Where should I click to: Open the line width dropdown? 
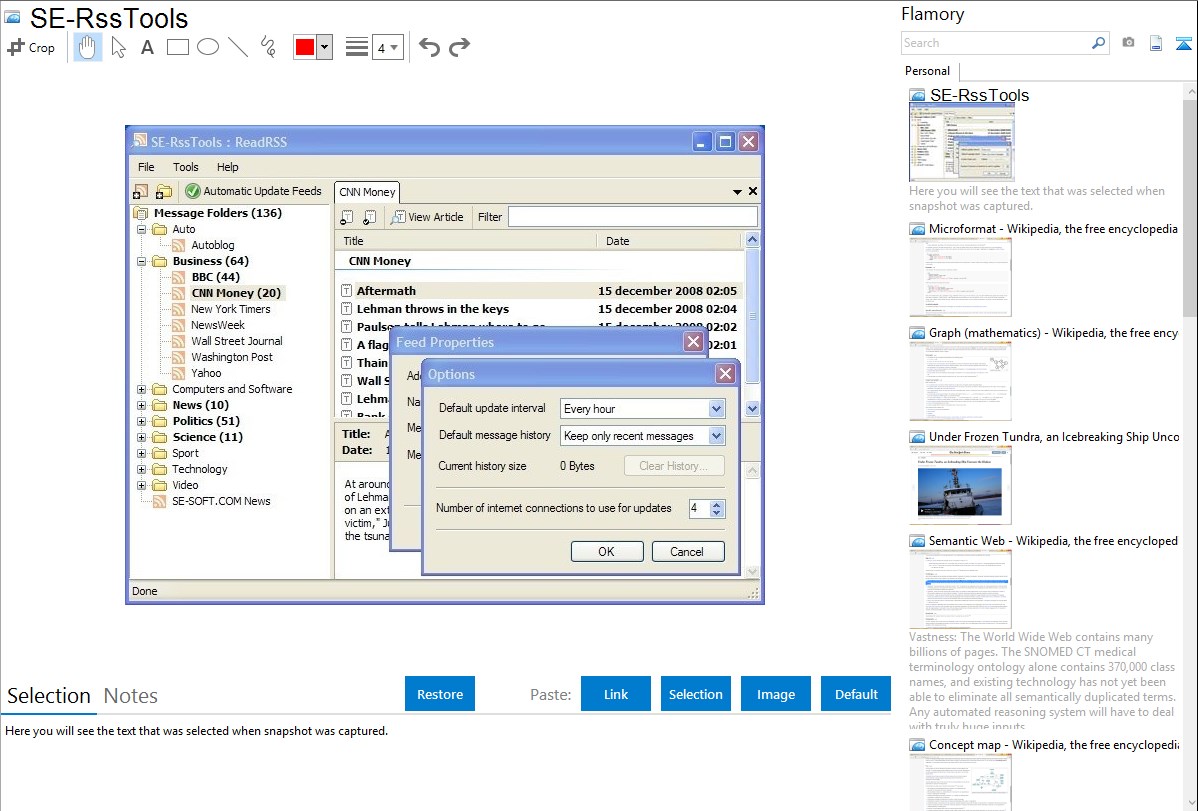coord(387,47)
